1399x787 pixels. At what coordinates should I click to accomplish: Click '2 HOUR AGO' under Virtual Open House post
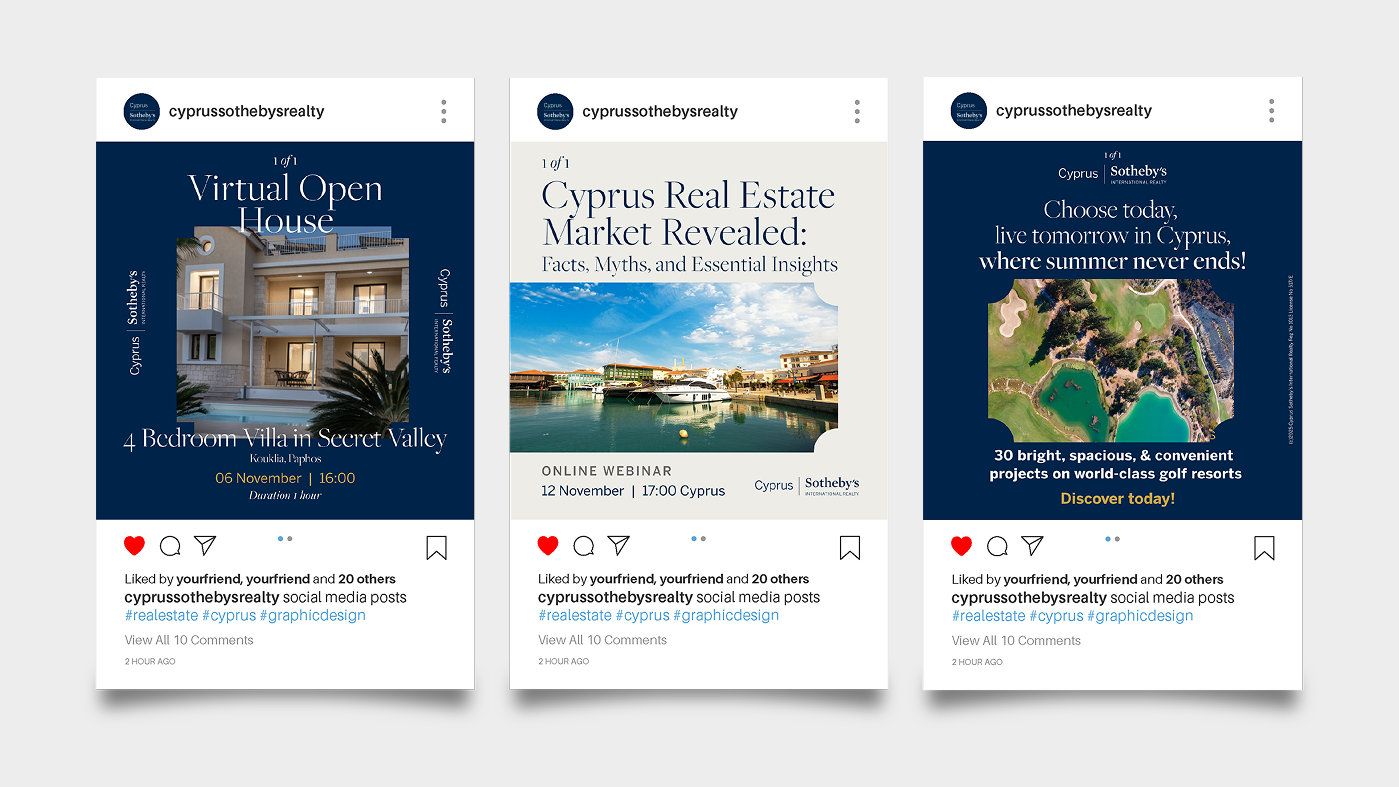pos(150,662)
